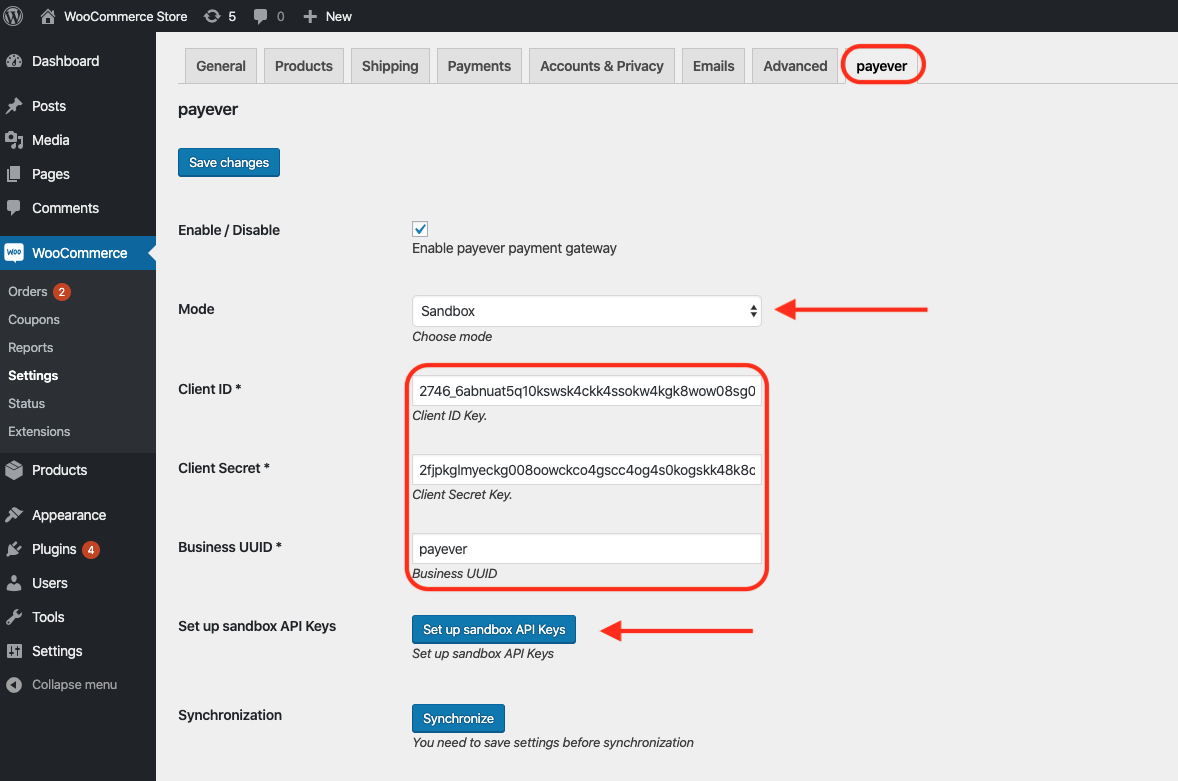Click the Plugins update badge 4
The image size is (1178, 781).
pyautogui.click(x=91, y=550)
